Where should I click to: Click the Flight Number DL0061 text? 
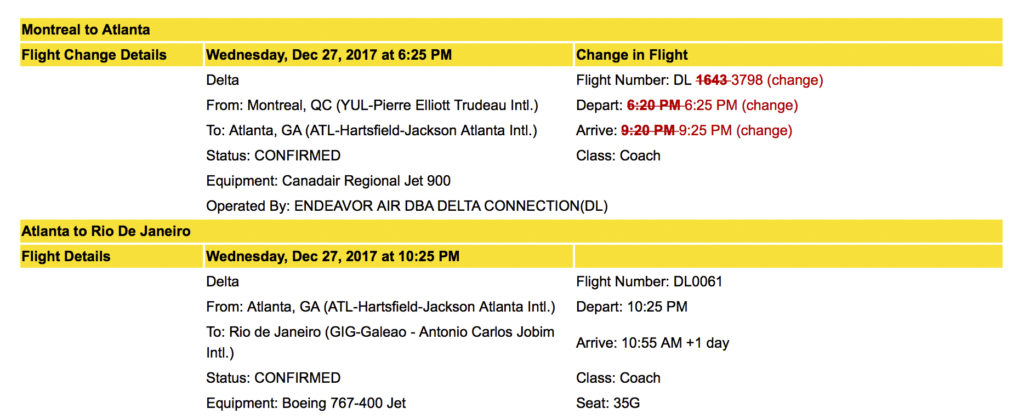click(649, 281)
